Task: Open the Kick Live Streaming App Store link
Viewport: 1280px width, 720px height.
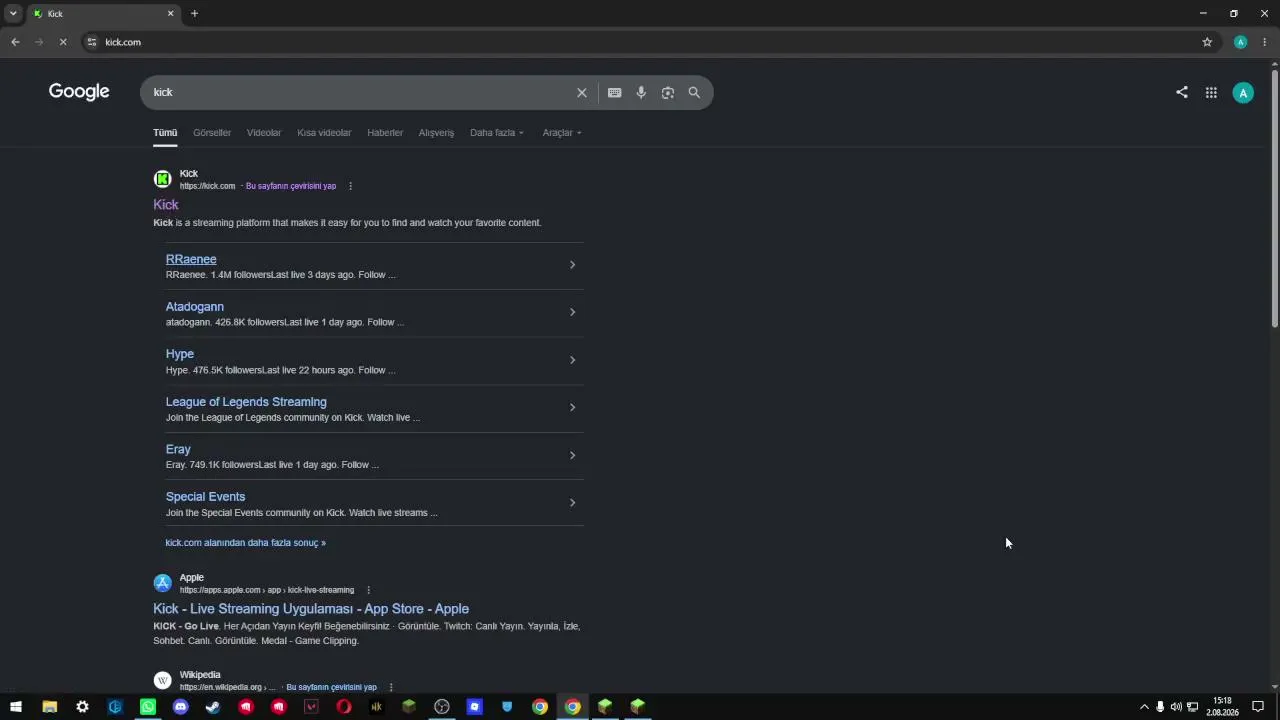Action: coord(311,609)
